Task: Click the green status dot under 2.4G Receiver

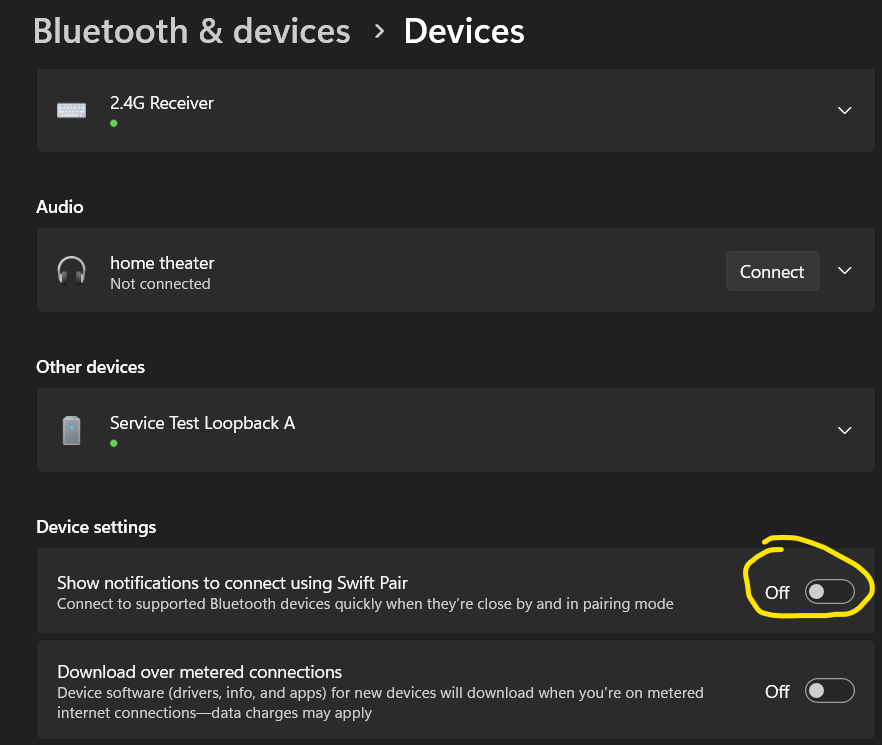Action: tap(114, 123)
